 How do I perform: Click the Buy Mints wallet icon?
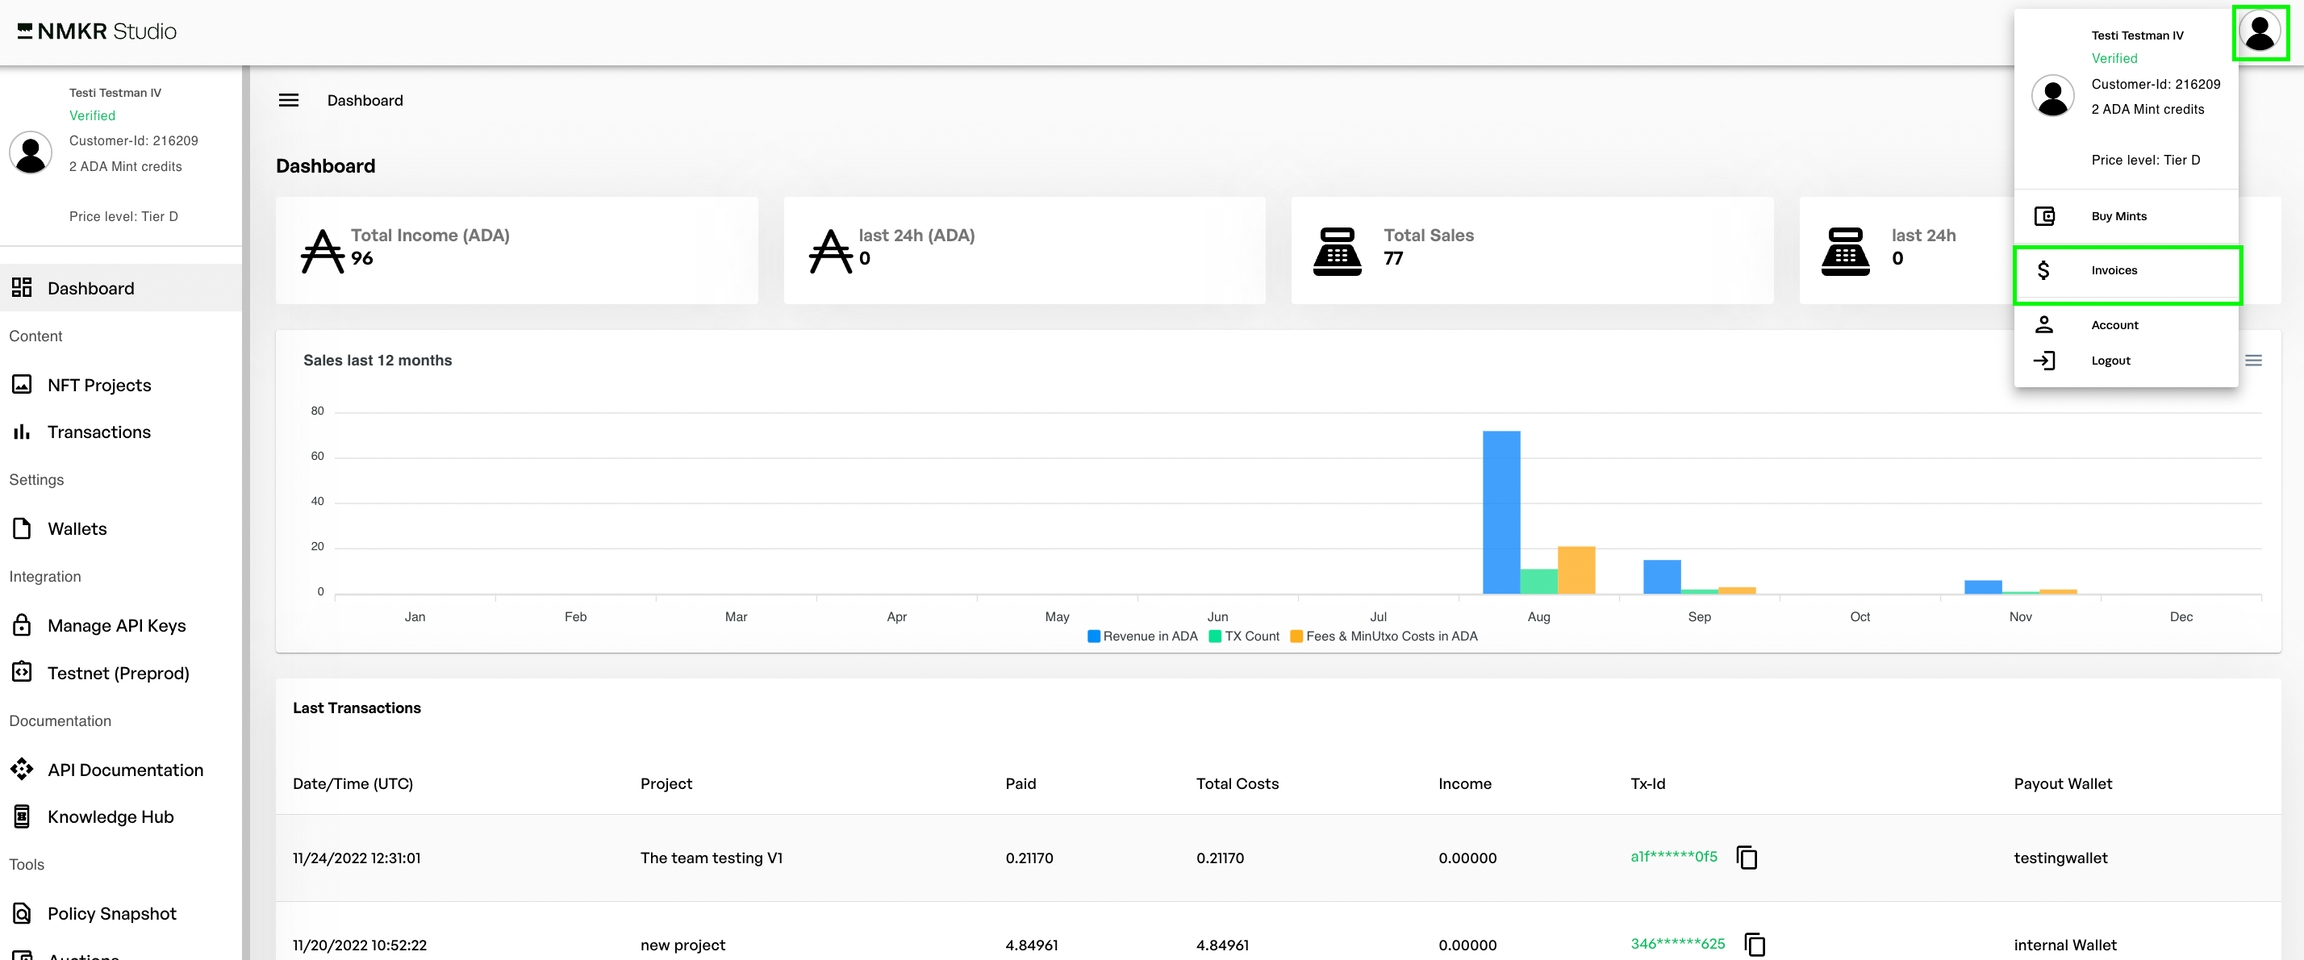coord(2044,216)
